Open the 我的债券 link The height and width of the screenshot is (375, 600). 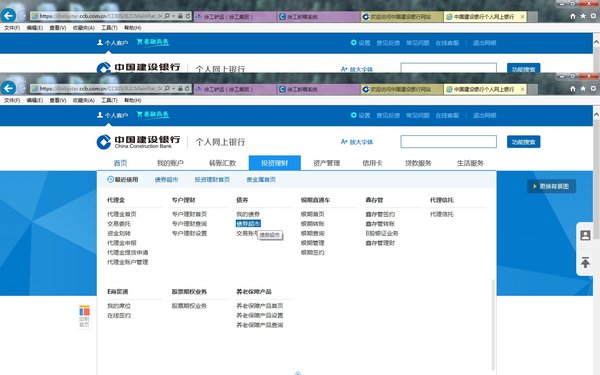248,214
